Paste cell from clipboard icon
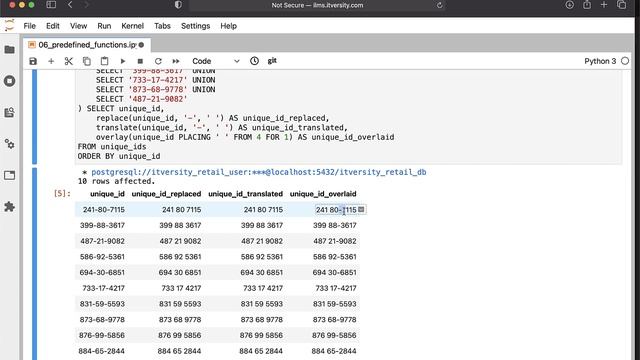 point(104,61)
